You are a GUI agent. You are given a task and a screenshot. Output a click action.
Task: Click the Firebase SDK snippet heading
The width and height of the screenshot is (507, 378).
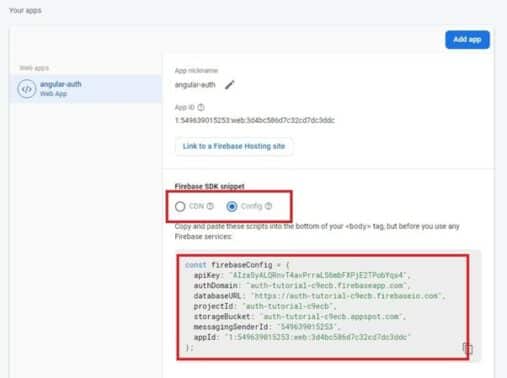click(x=209, y=186)
